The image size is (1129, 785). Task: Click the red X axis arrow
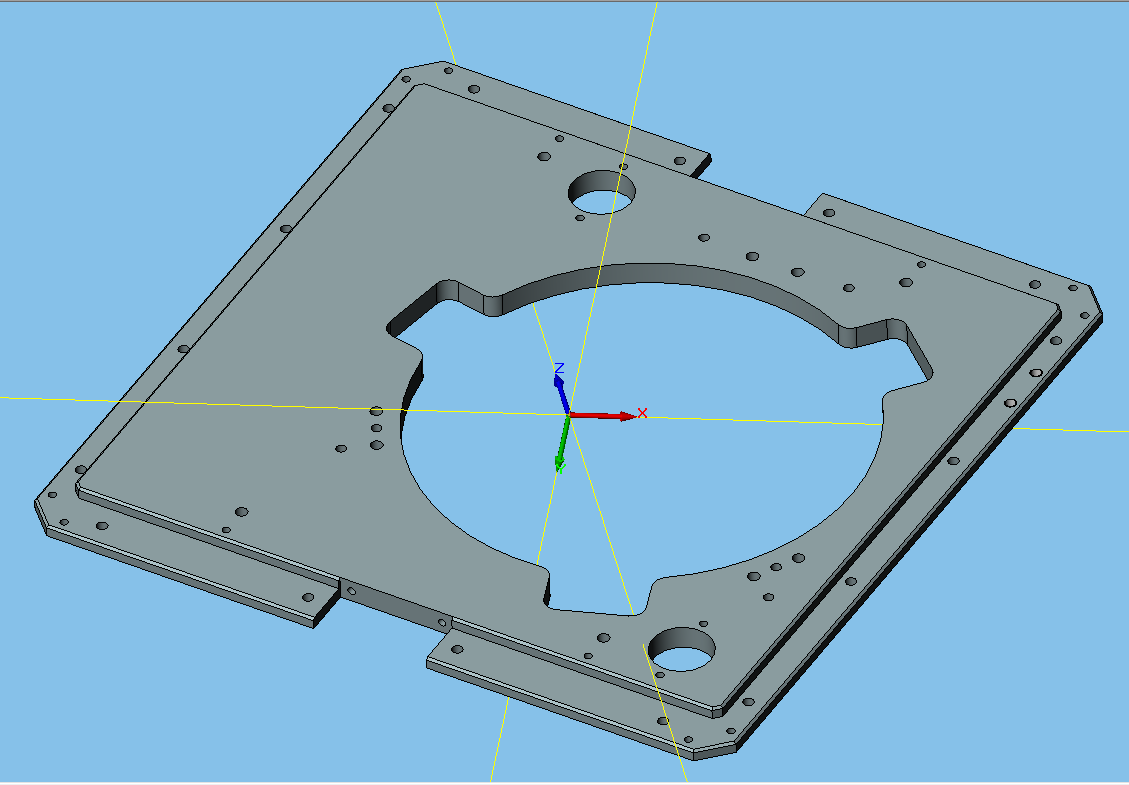click(x=603, y=416)
